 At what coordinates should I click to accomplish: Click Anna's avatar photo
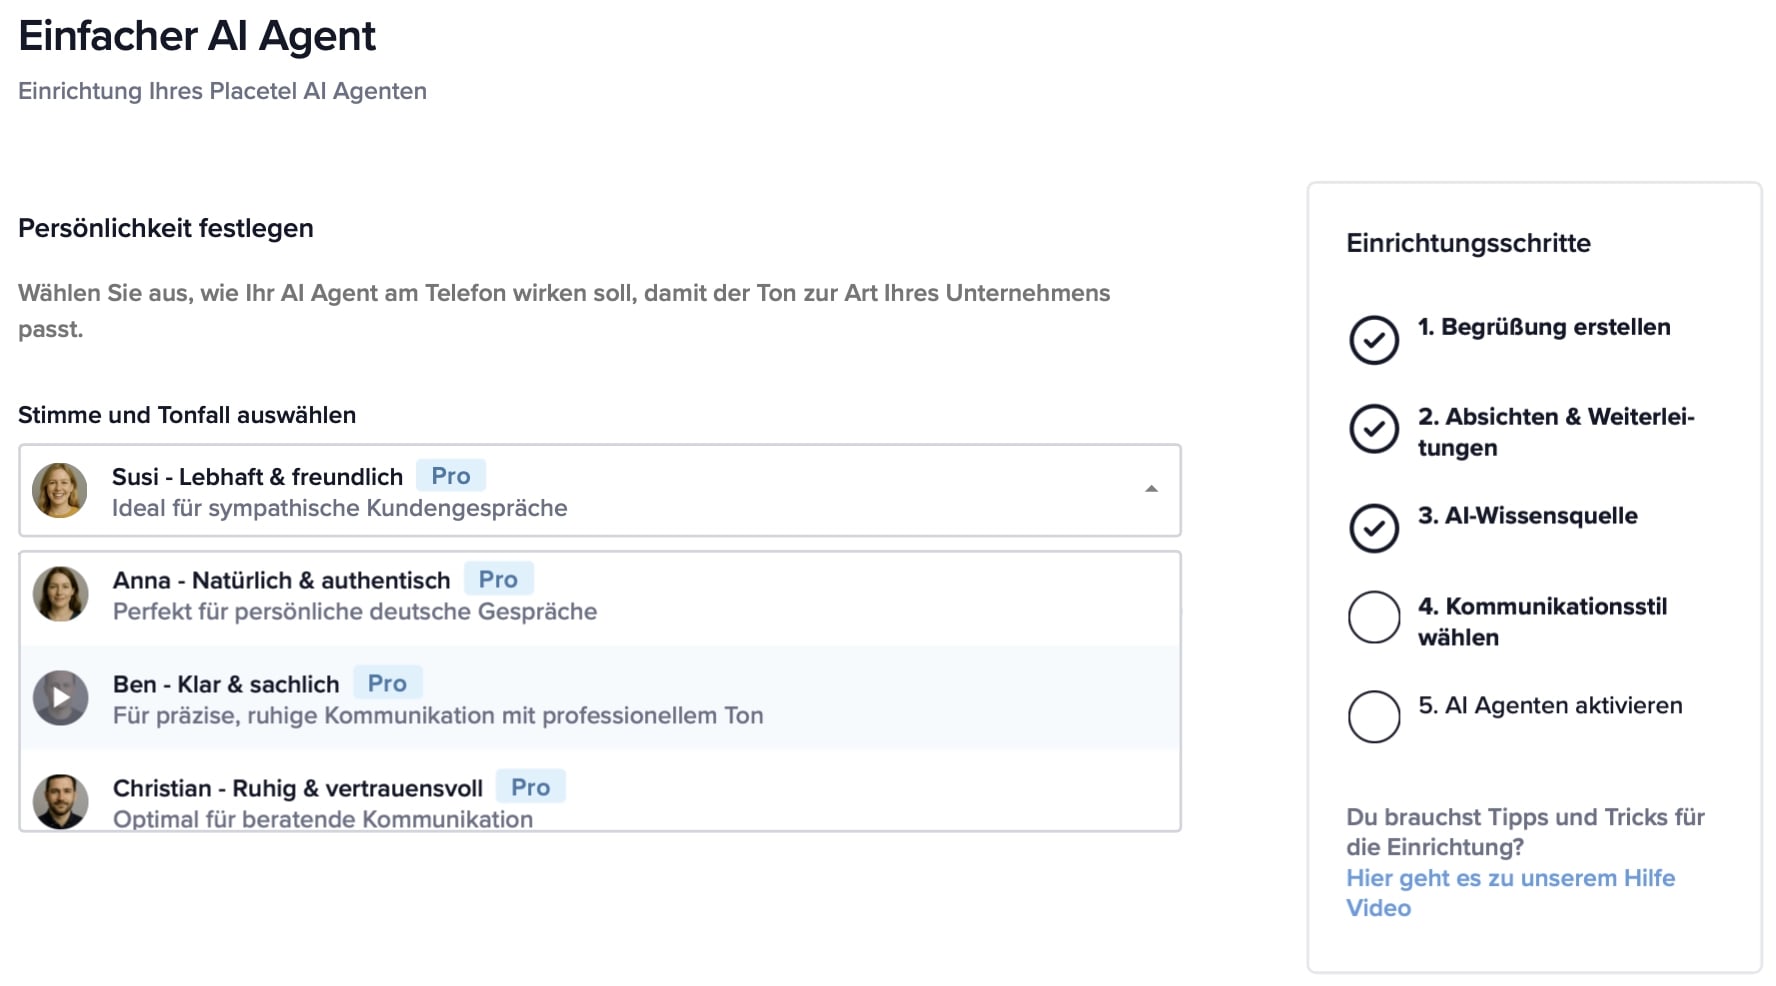(61, 594)
